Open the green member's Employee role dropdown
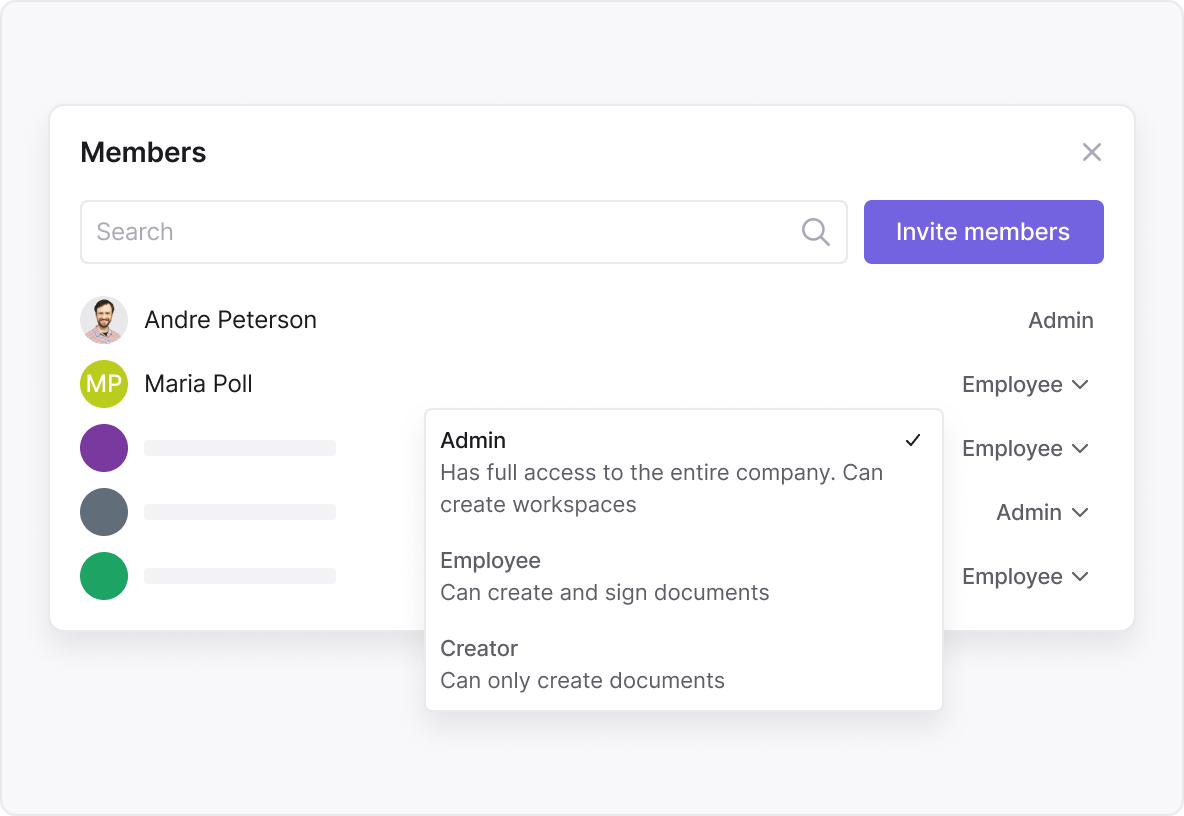 (x=1025, y=577)
